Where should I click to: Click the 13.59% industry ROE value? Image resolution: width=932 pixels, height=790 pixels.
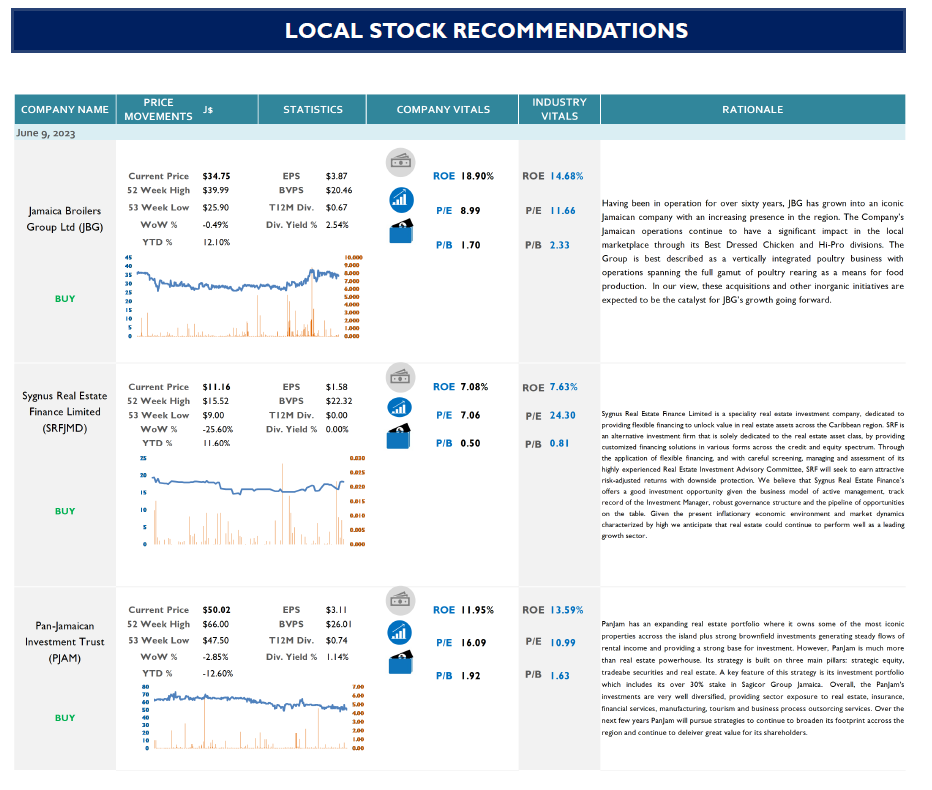click(x=566, y=610)
